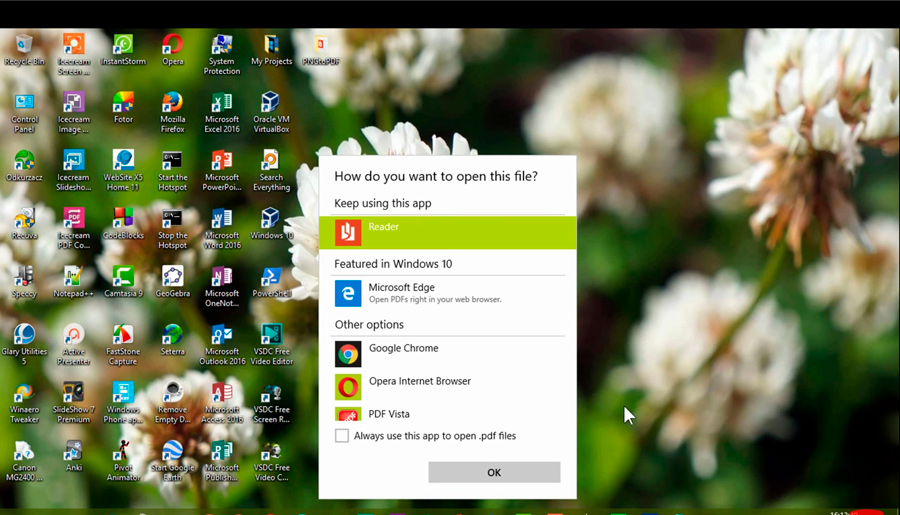Click the VSDC Free Screen Recorder icon
The image size is (900, 515).
tap(271, 403)
